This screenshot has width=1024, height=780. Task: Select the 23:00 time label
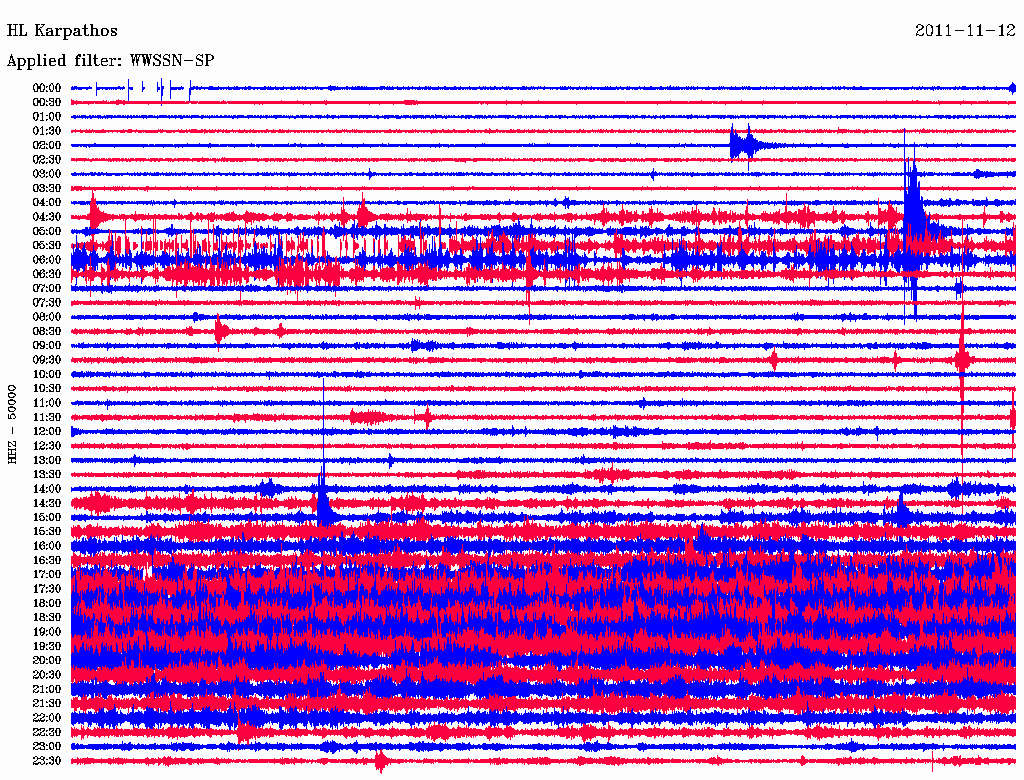point(47,747)
